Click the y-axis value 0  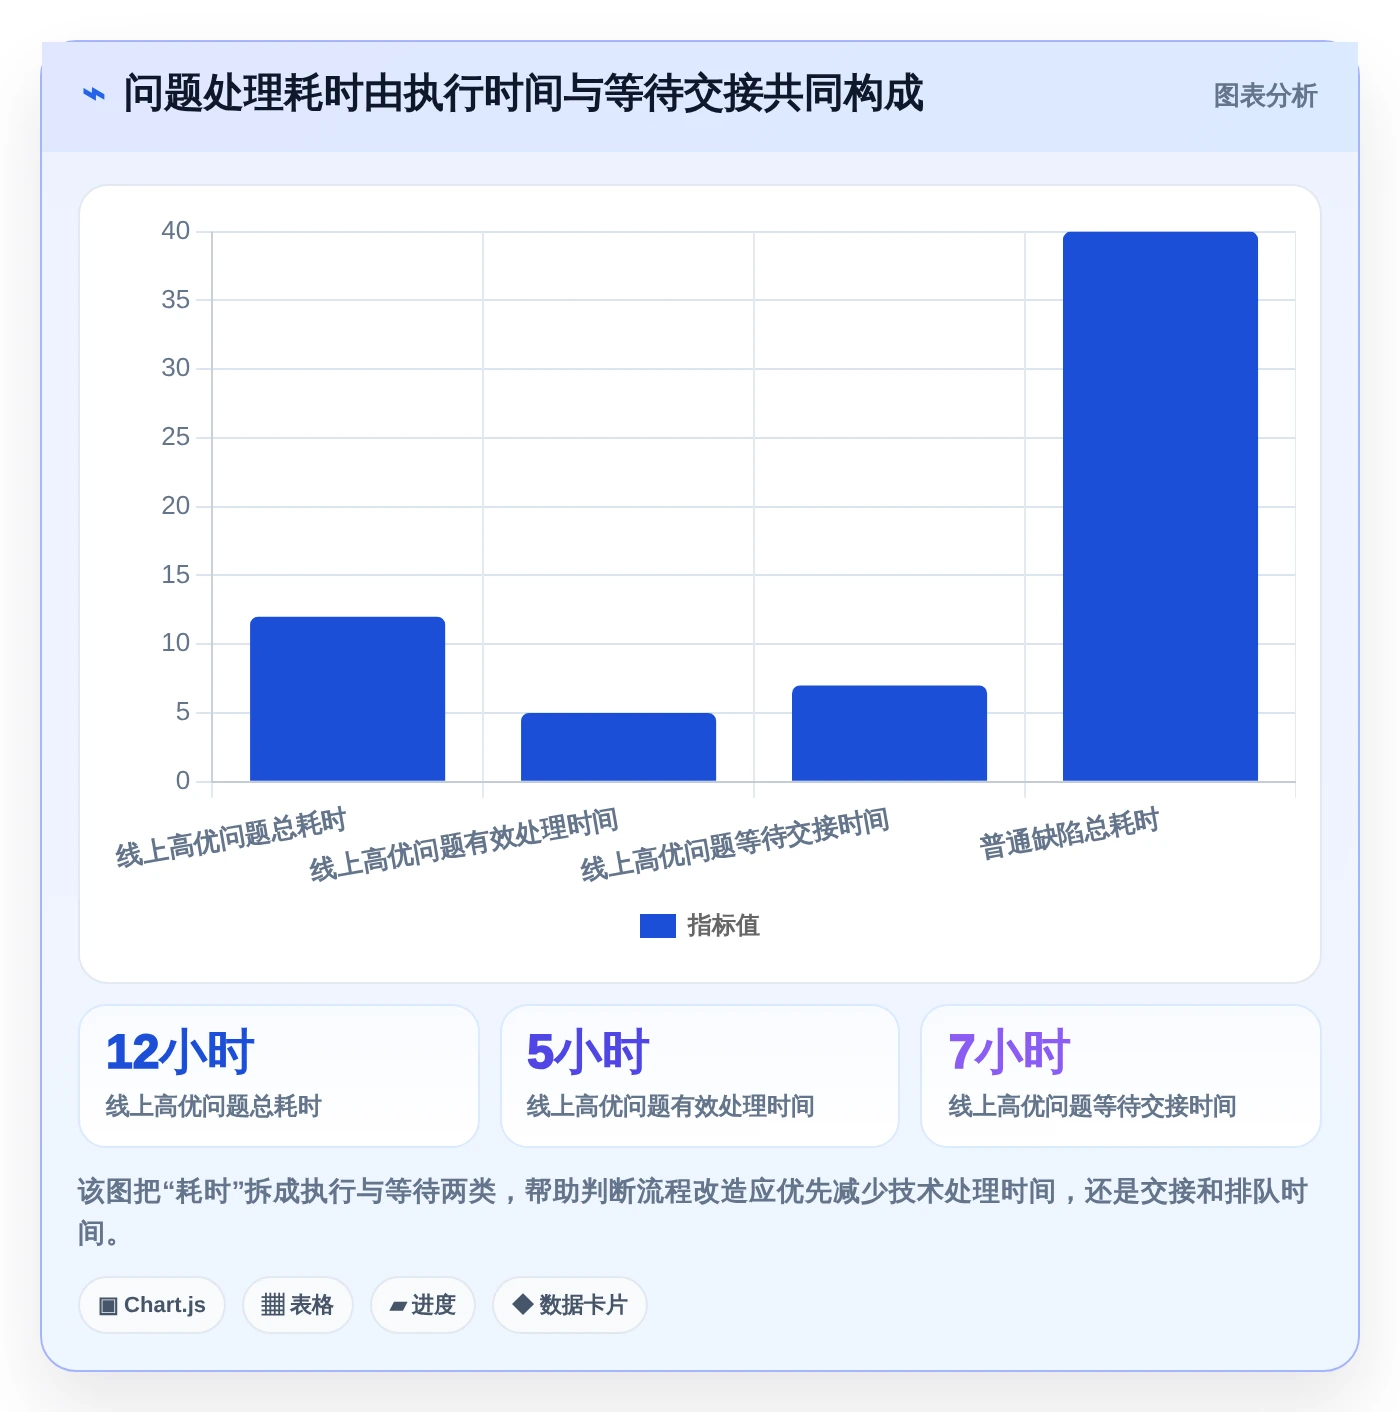pyautogui.click(x=183, y=781)
